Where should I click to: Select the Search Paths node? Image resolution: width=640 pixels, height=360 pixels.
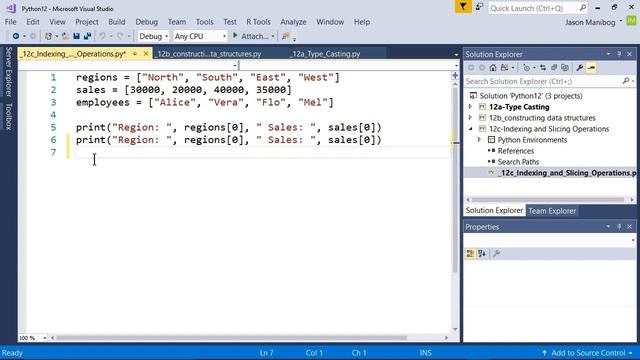pos(518,162)
